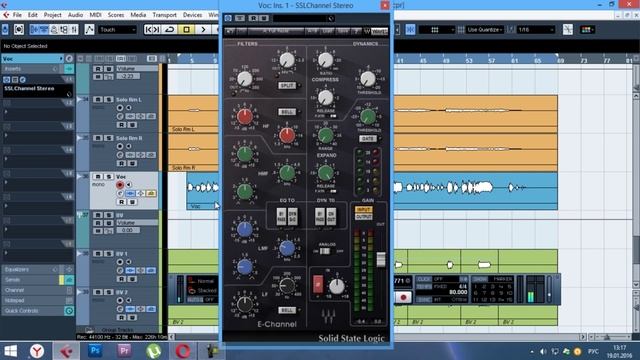Screen dimensions: 640x360
Task: Toggle the LF BELL button
Action: (287, 310)
